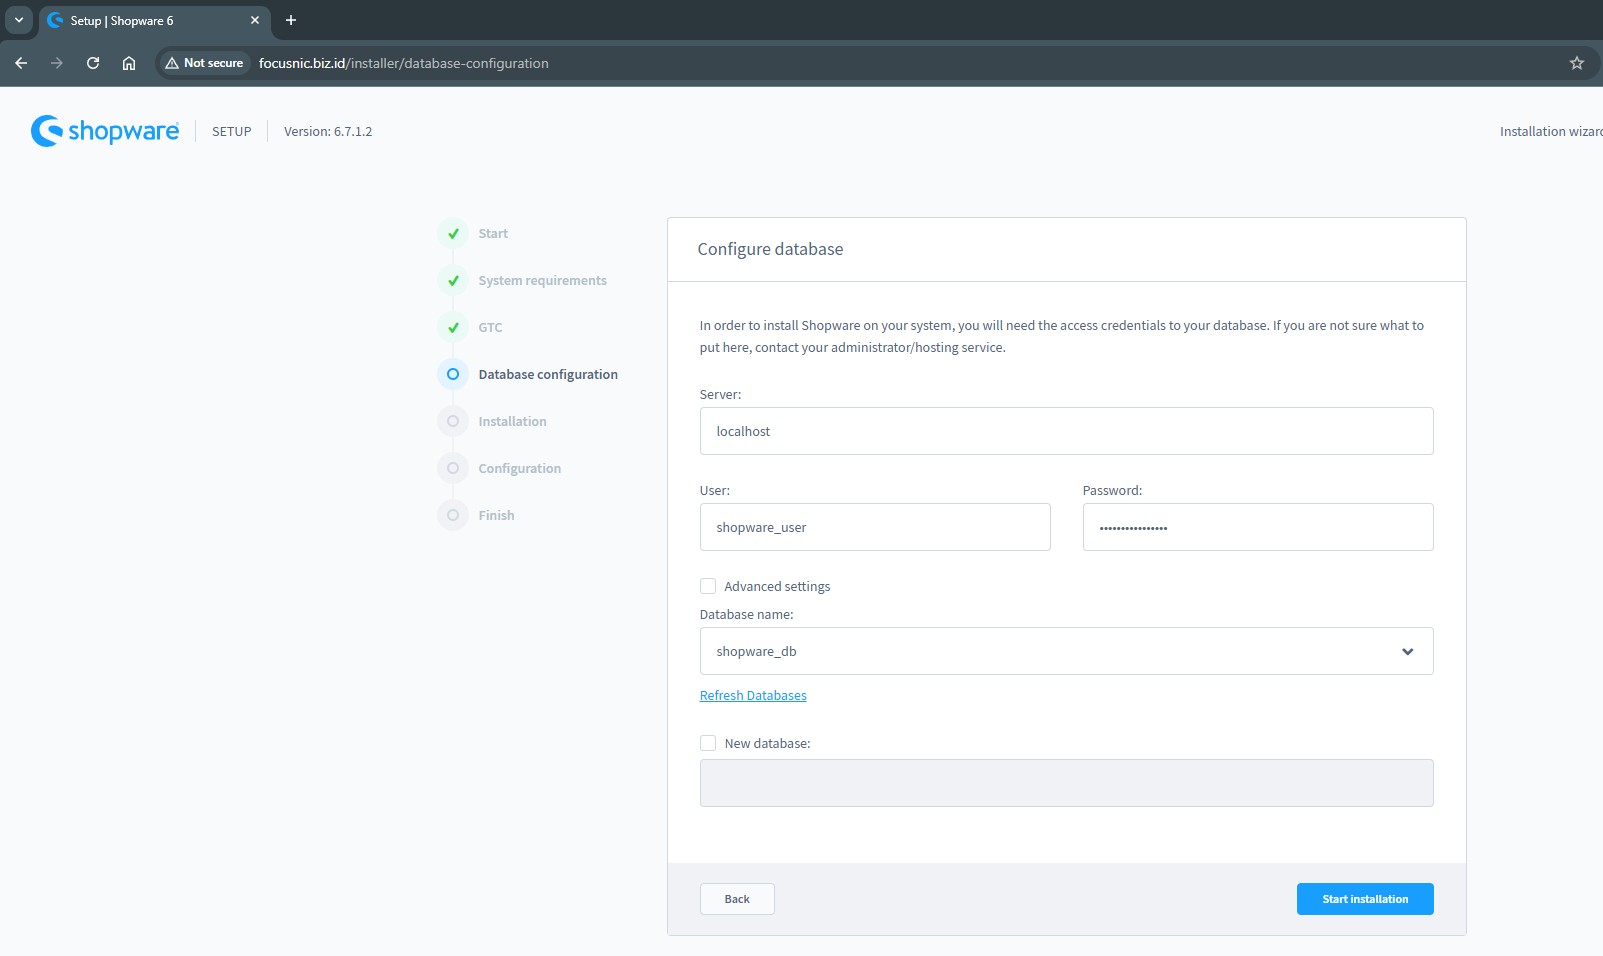Open the browser home page icon
Image resolution: width=1603 pixels, height=956 pixels.
[x=129, y=63]
